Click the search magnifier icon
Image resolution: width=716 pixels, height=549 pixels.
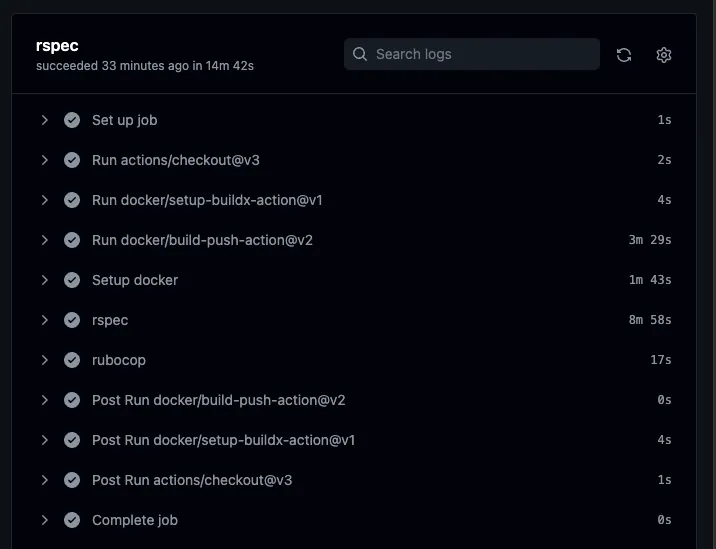(360, 54)
